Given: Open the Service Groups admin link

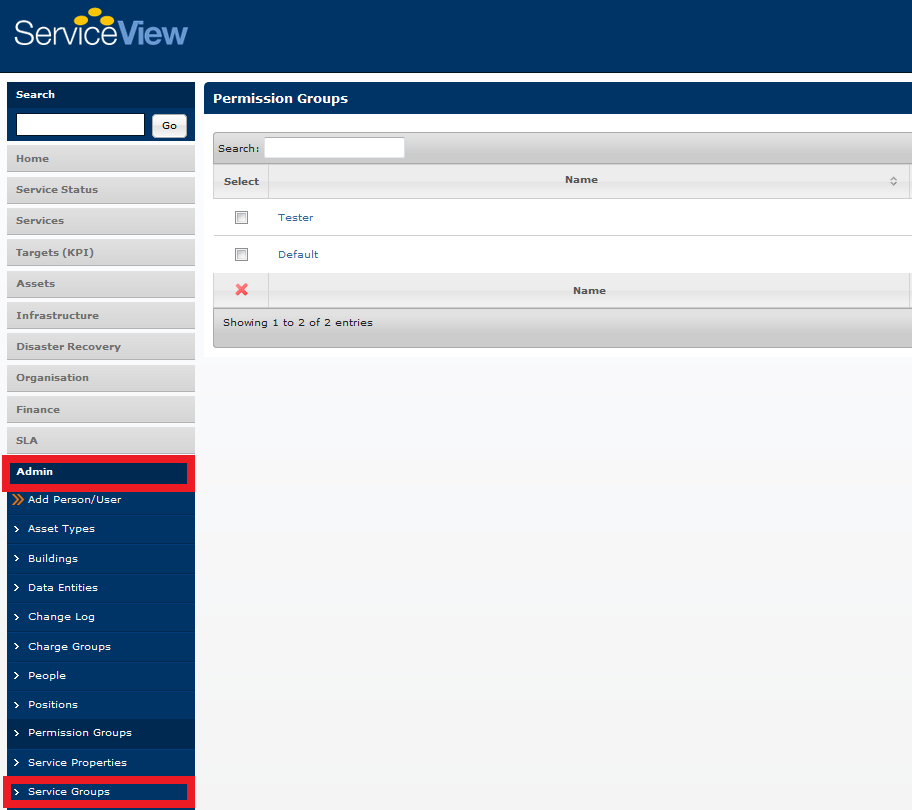Looking at the screenshot, I should 69,791.
